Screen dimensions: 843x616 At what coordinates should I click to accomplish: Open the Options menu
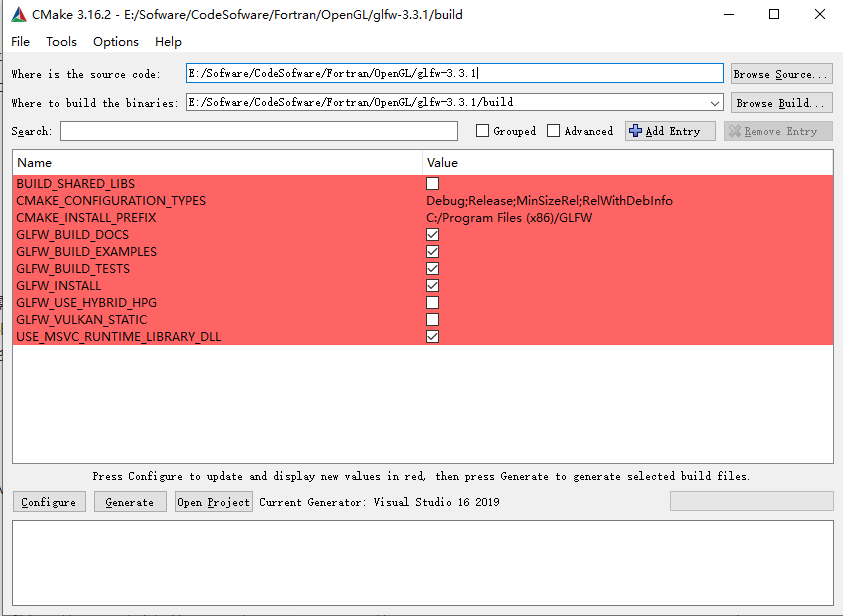click(x=116, y=41)
